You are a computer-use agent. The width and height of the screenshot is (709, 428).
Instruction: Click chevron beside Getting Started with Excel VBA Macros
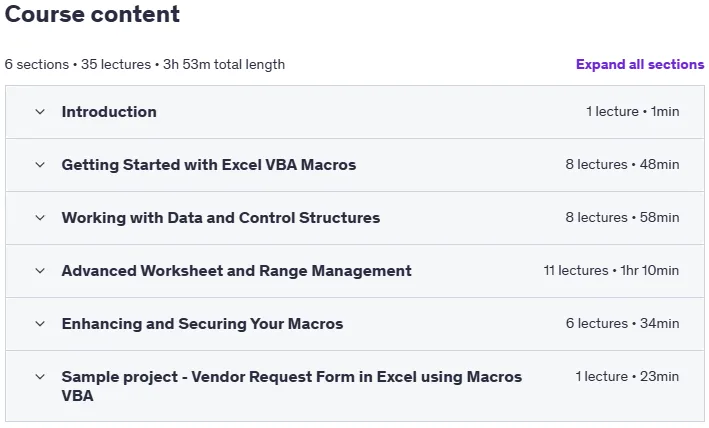click(40, 165)
